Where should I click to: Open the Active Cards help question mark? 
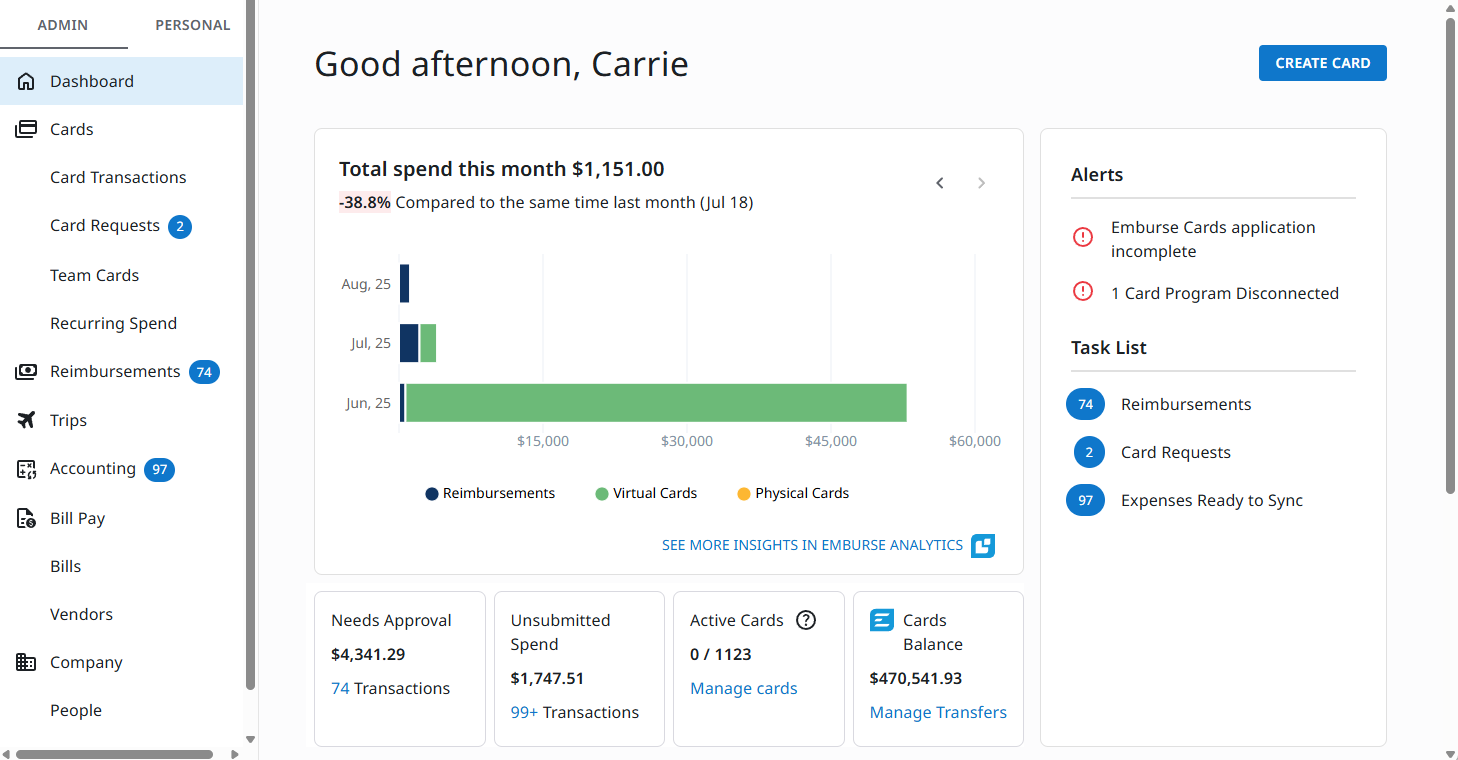[806, 620]
